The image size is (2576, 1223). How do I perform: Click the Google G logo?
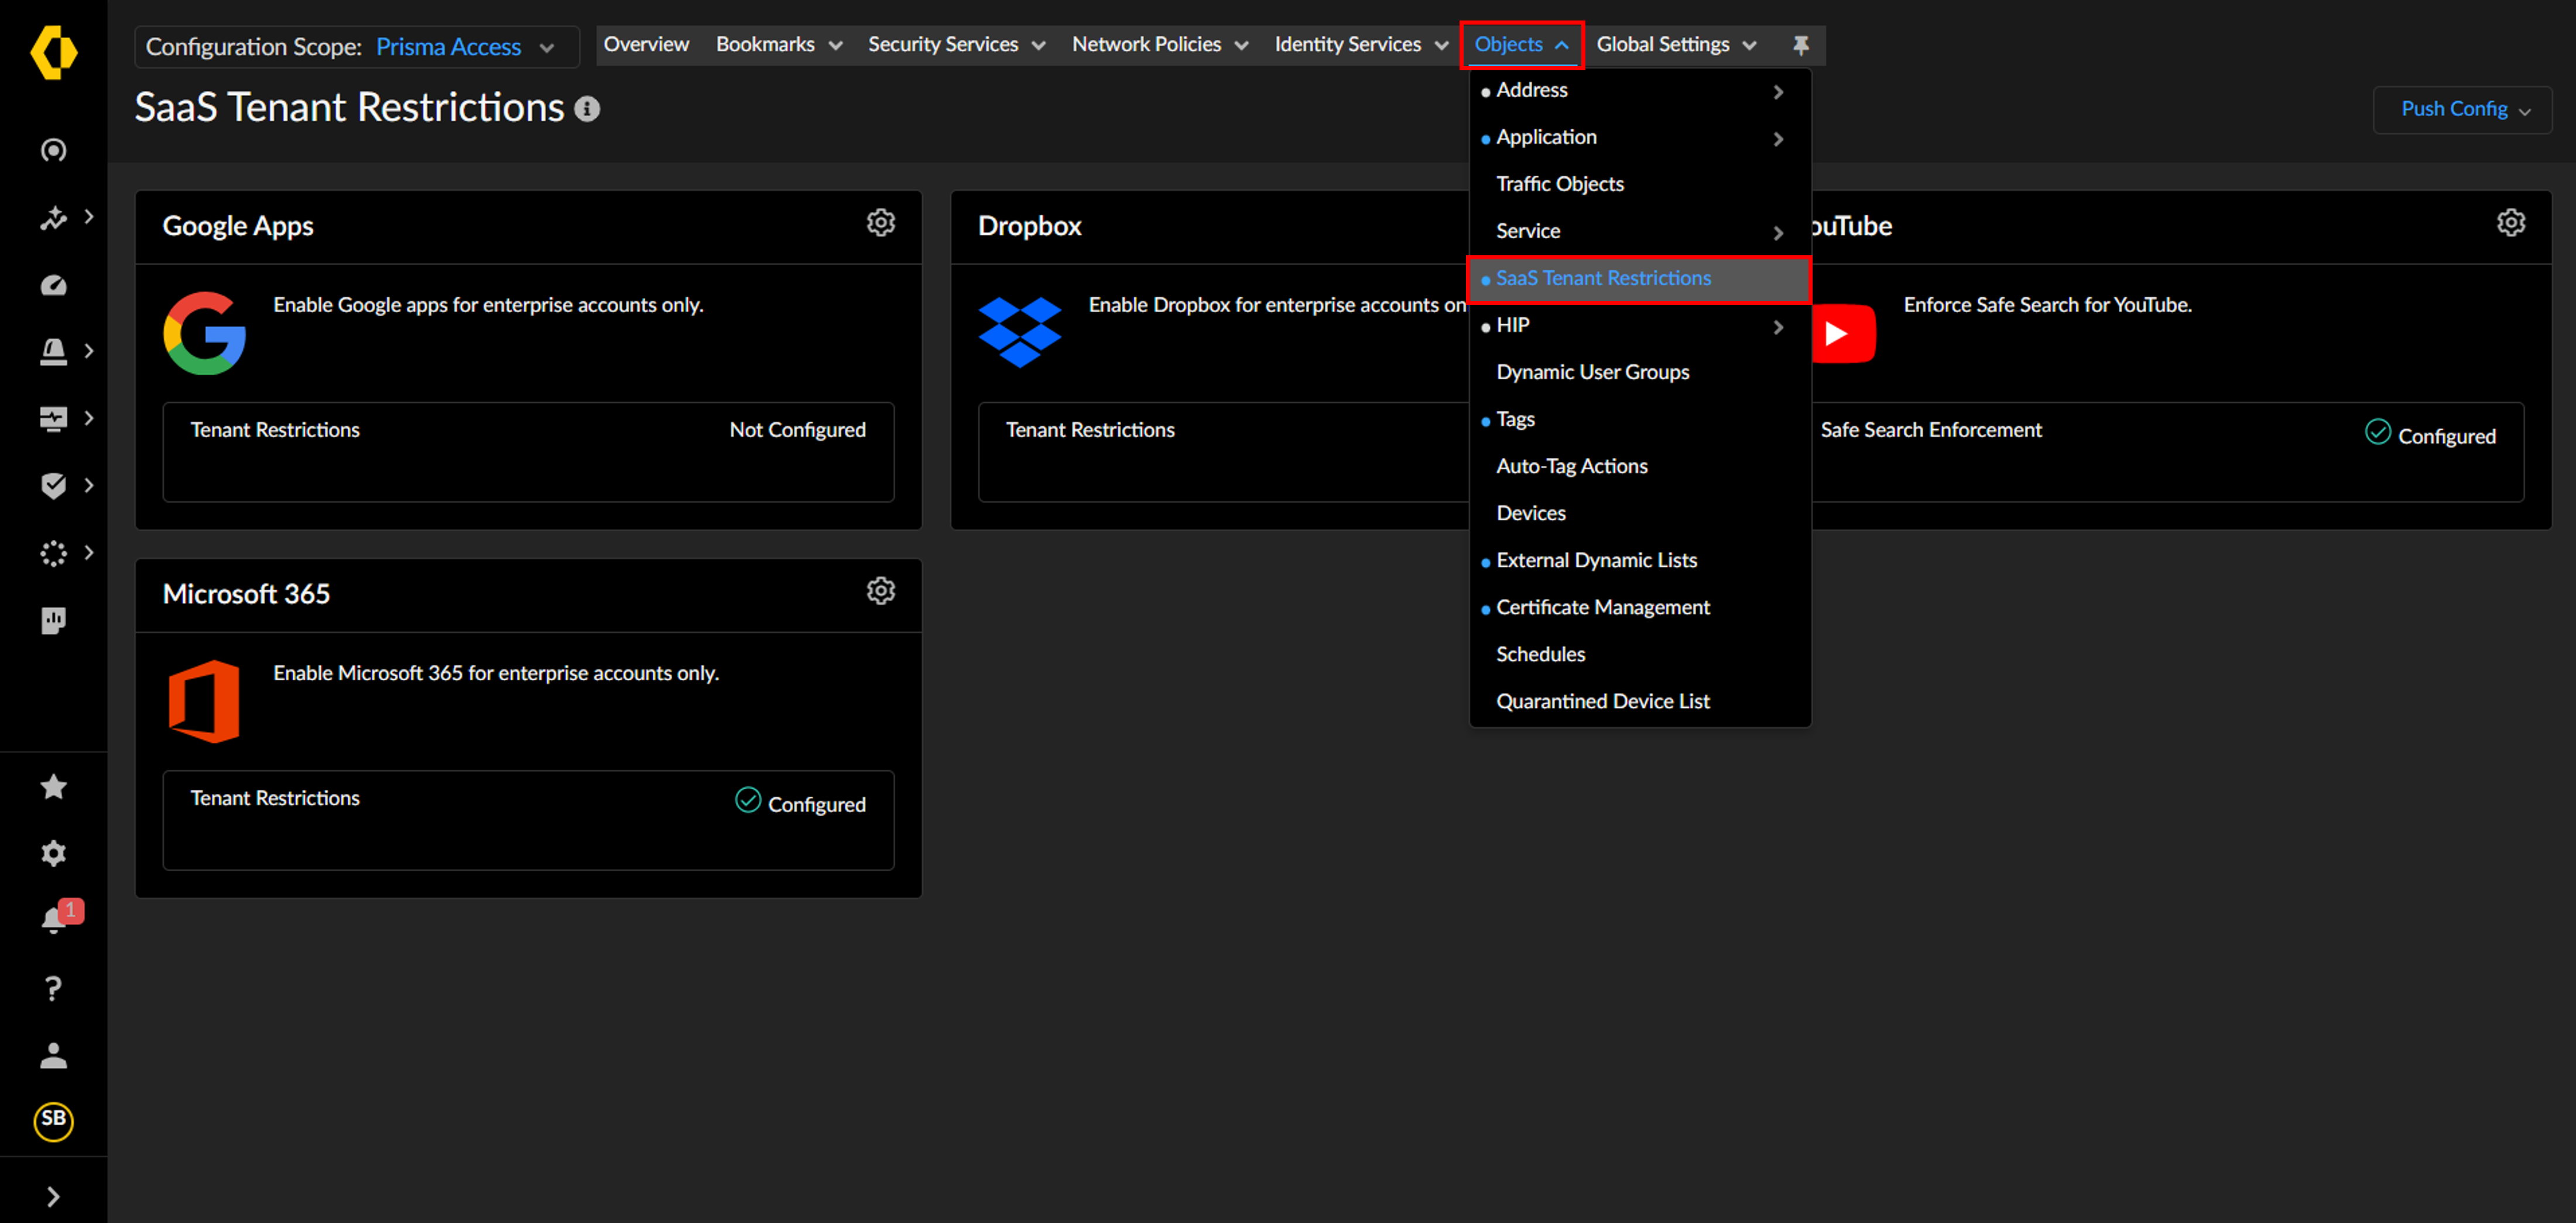pos(205,333)
